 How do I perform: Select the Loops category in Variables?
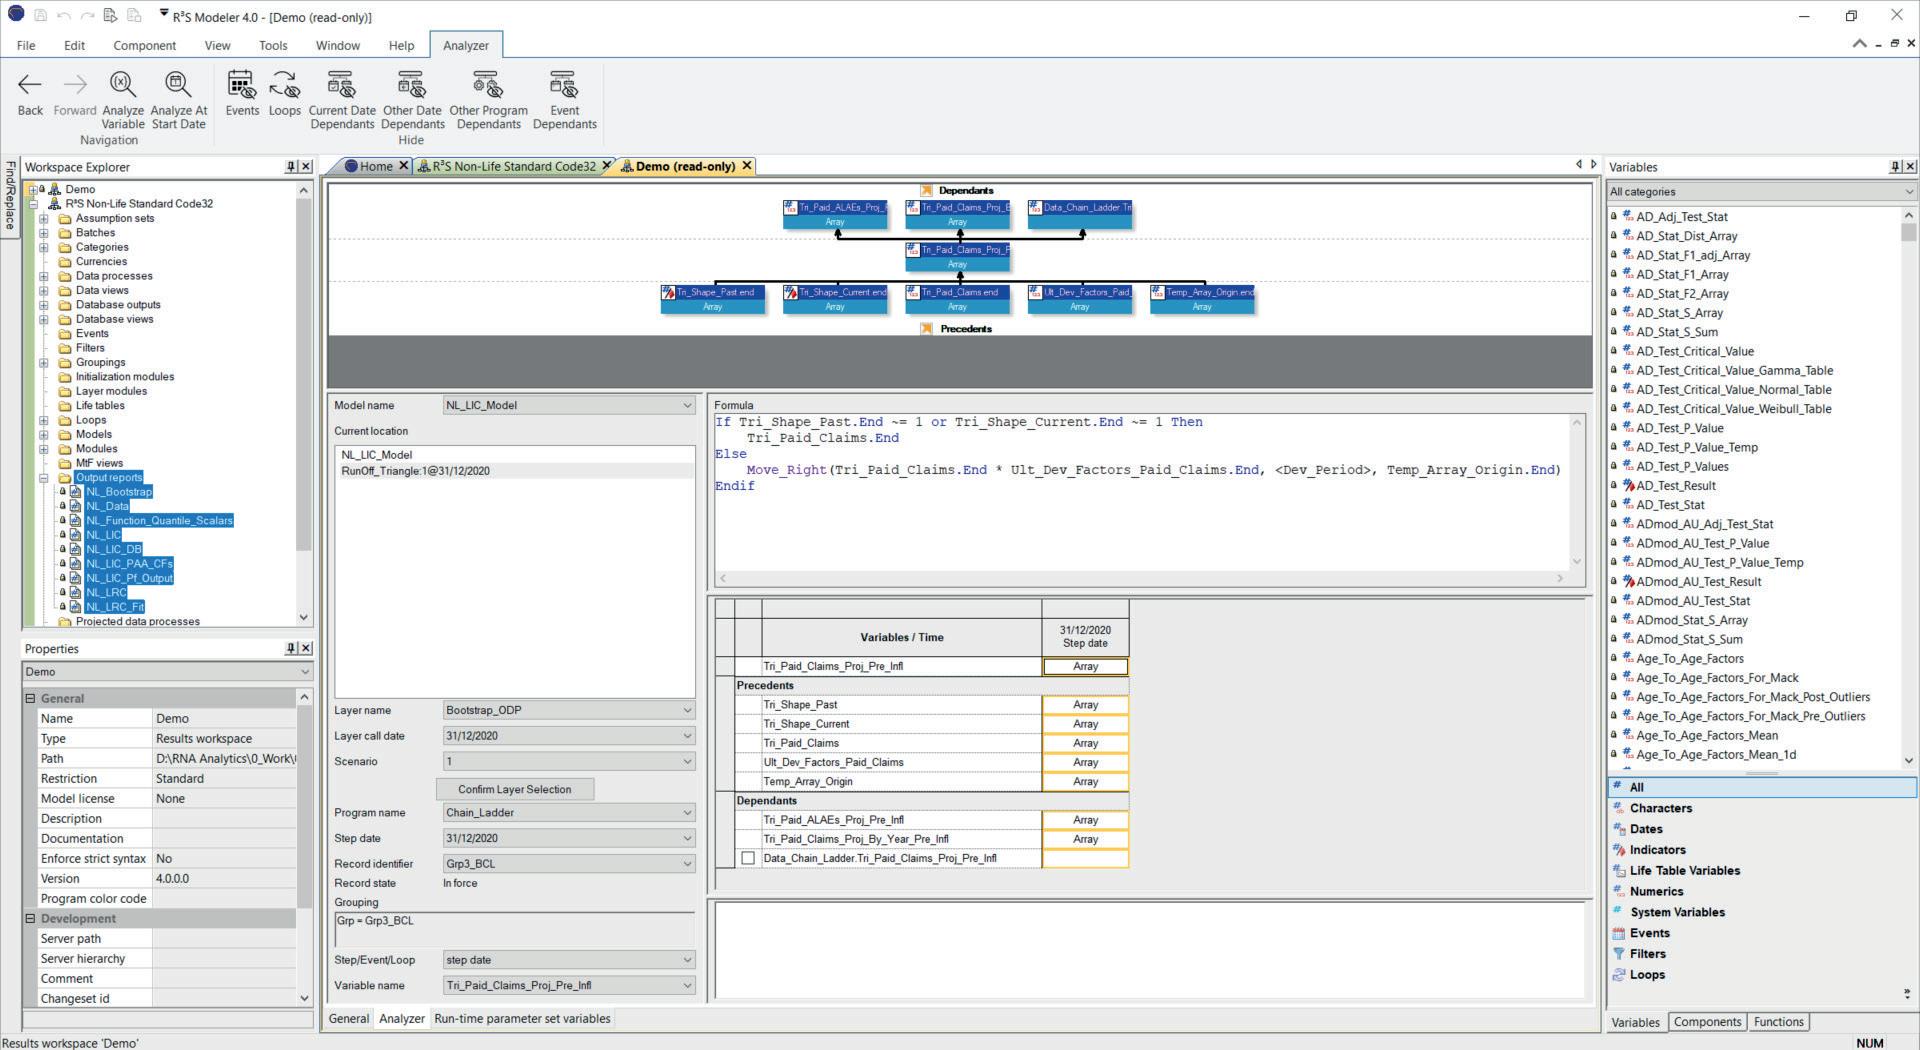[1647, 975]
